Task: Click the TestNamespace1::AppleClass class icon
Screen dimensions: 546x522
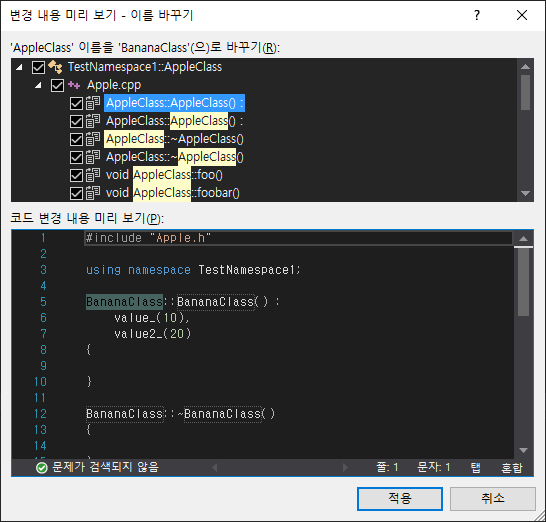Action: 55,67
